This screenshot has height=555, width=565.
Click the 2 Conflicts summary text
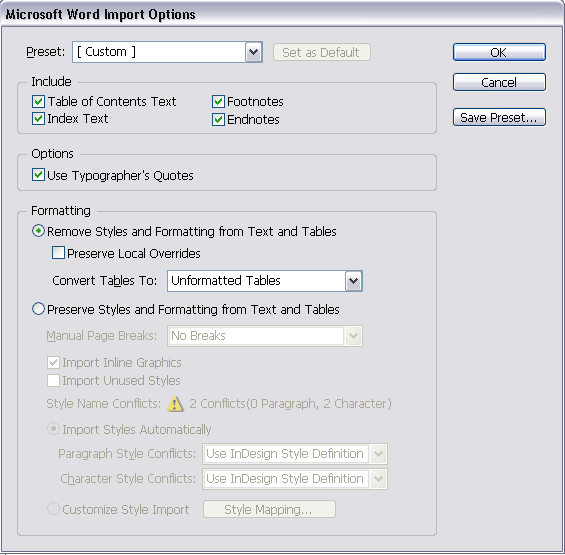point(290,404)
